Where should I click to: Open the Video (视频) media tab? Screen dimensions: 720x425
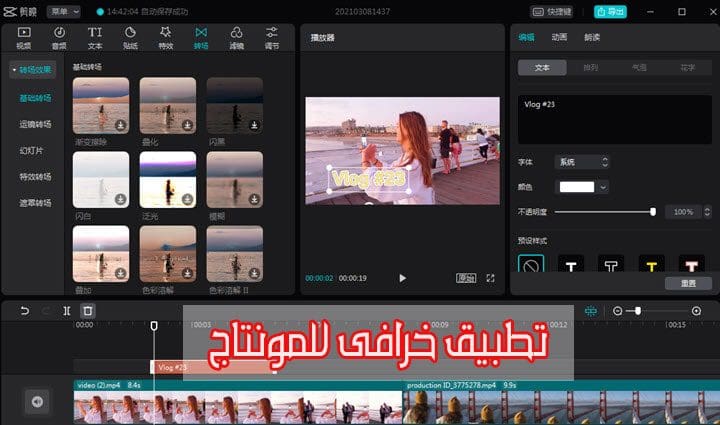point(24,38)
